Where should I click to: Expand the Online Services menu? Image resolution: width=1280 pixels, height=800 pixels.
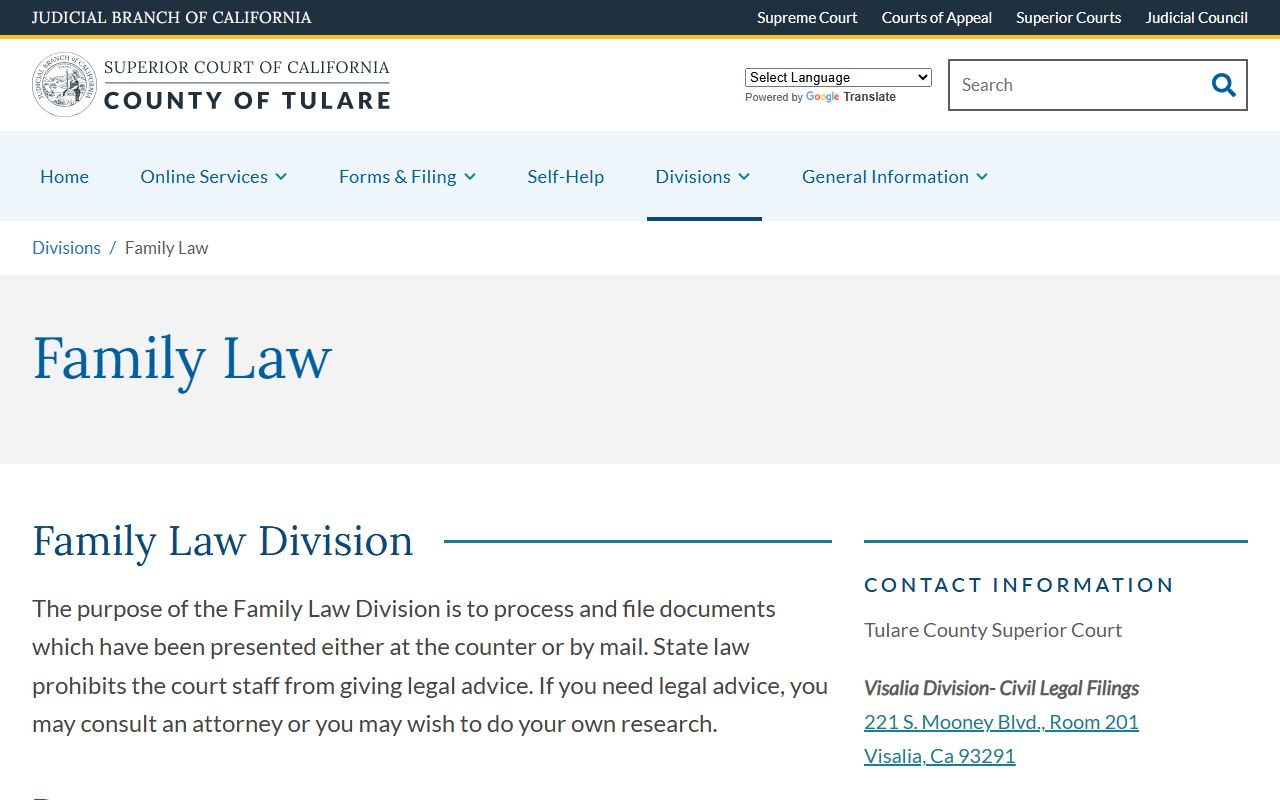click(x=214, y=176)
